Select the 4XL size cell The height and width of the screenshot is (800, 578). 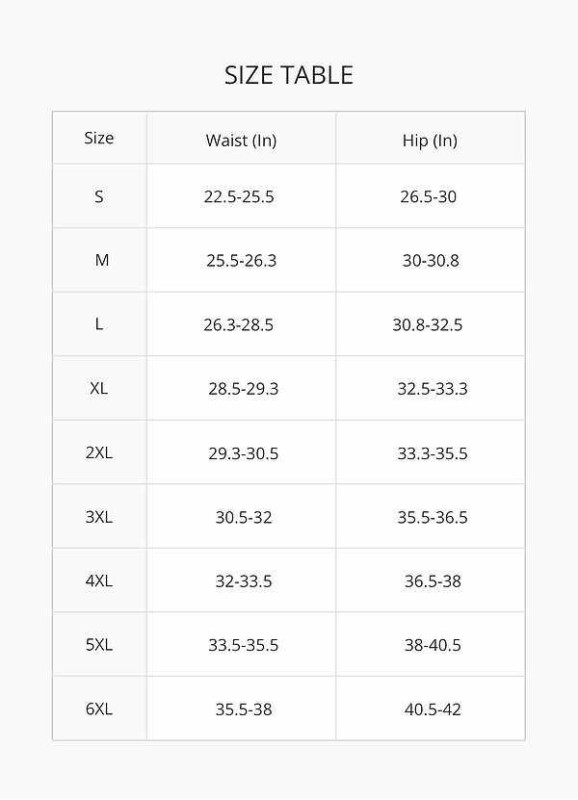point(99,581)
